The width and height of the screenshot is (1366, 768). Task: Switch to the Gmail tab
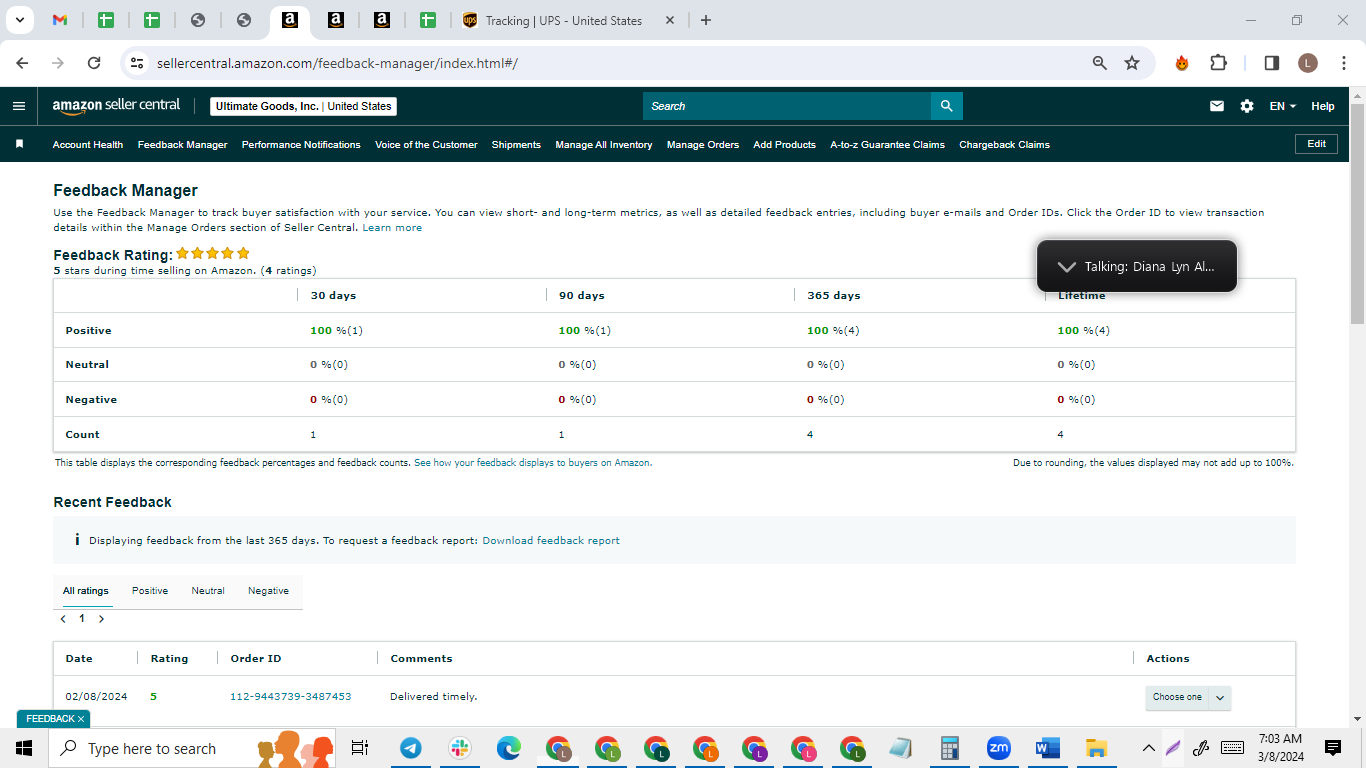(59, 20)
